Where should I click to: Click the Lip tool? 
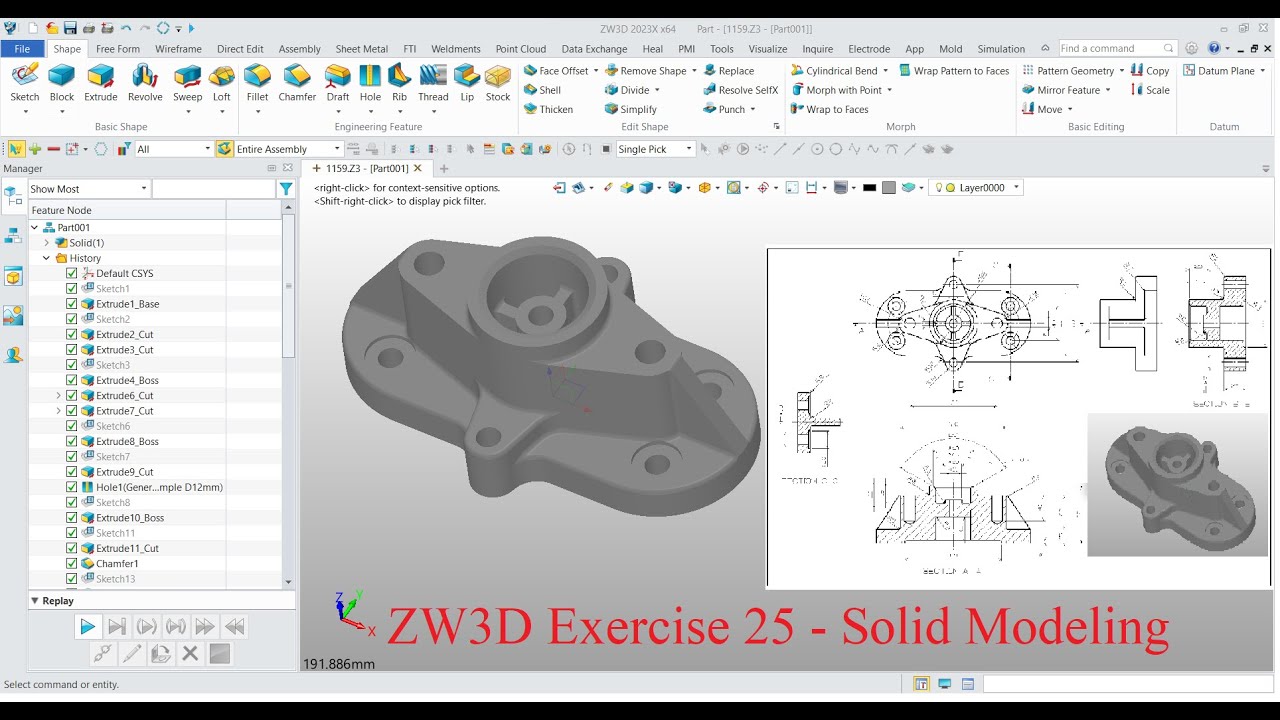coord(467,82)
